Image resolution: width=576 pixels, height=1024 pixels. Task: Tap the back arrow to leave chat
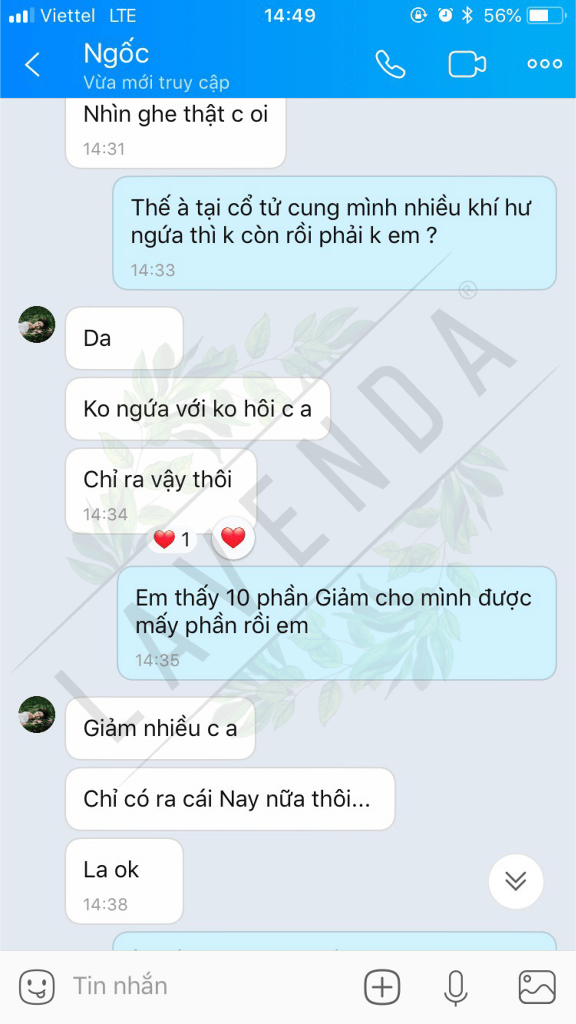(32, 65)
